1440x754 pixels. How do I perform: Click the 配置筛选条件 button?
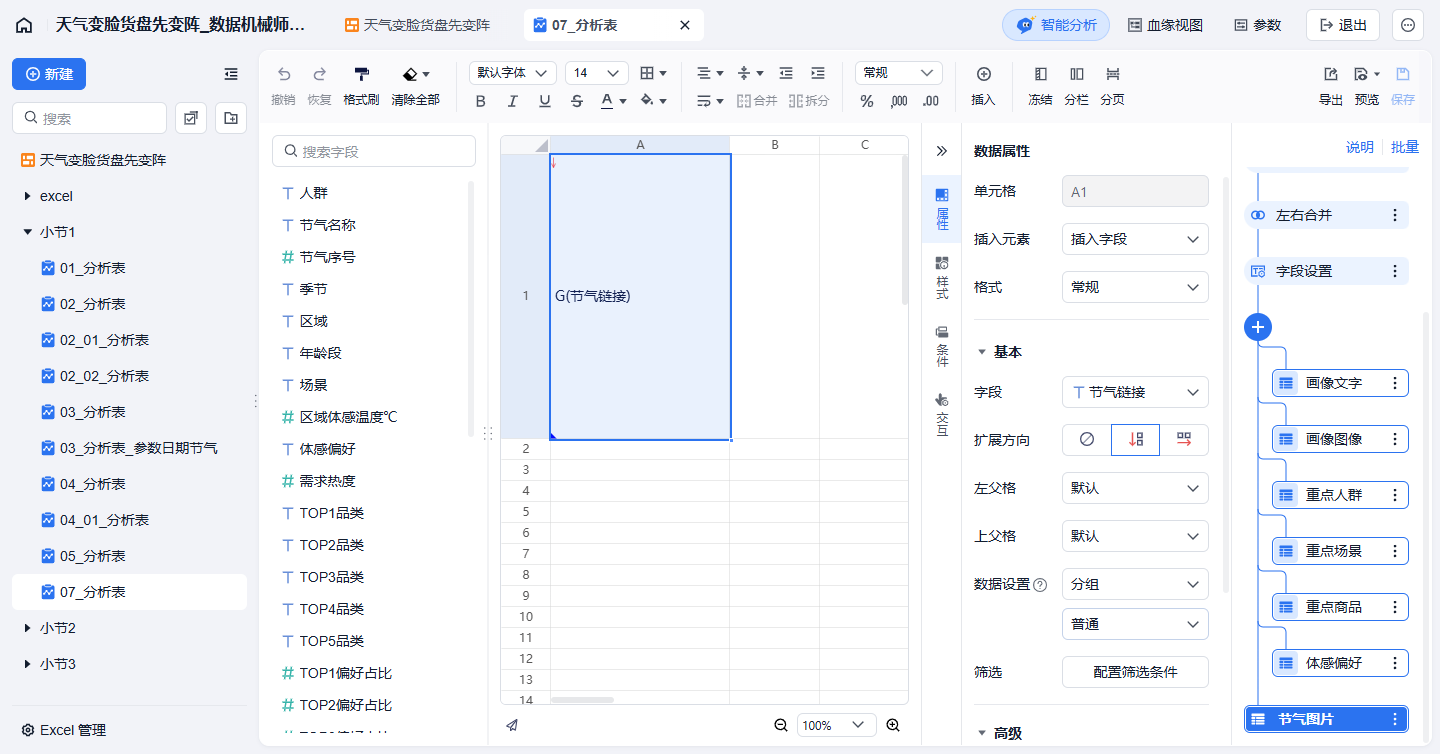1135,672
